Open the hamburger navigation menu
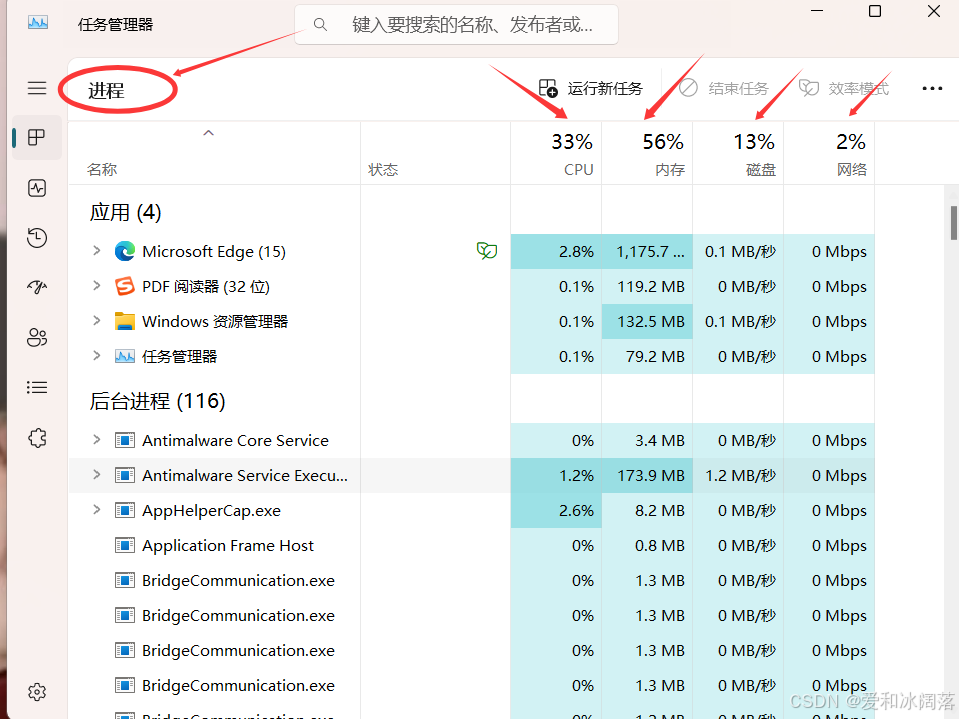This screenshot has width=959, height=719. click(37, 88)
